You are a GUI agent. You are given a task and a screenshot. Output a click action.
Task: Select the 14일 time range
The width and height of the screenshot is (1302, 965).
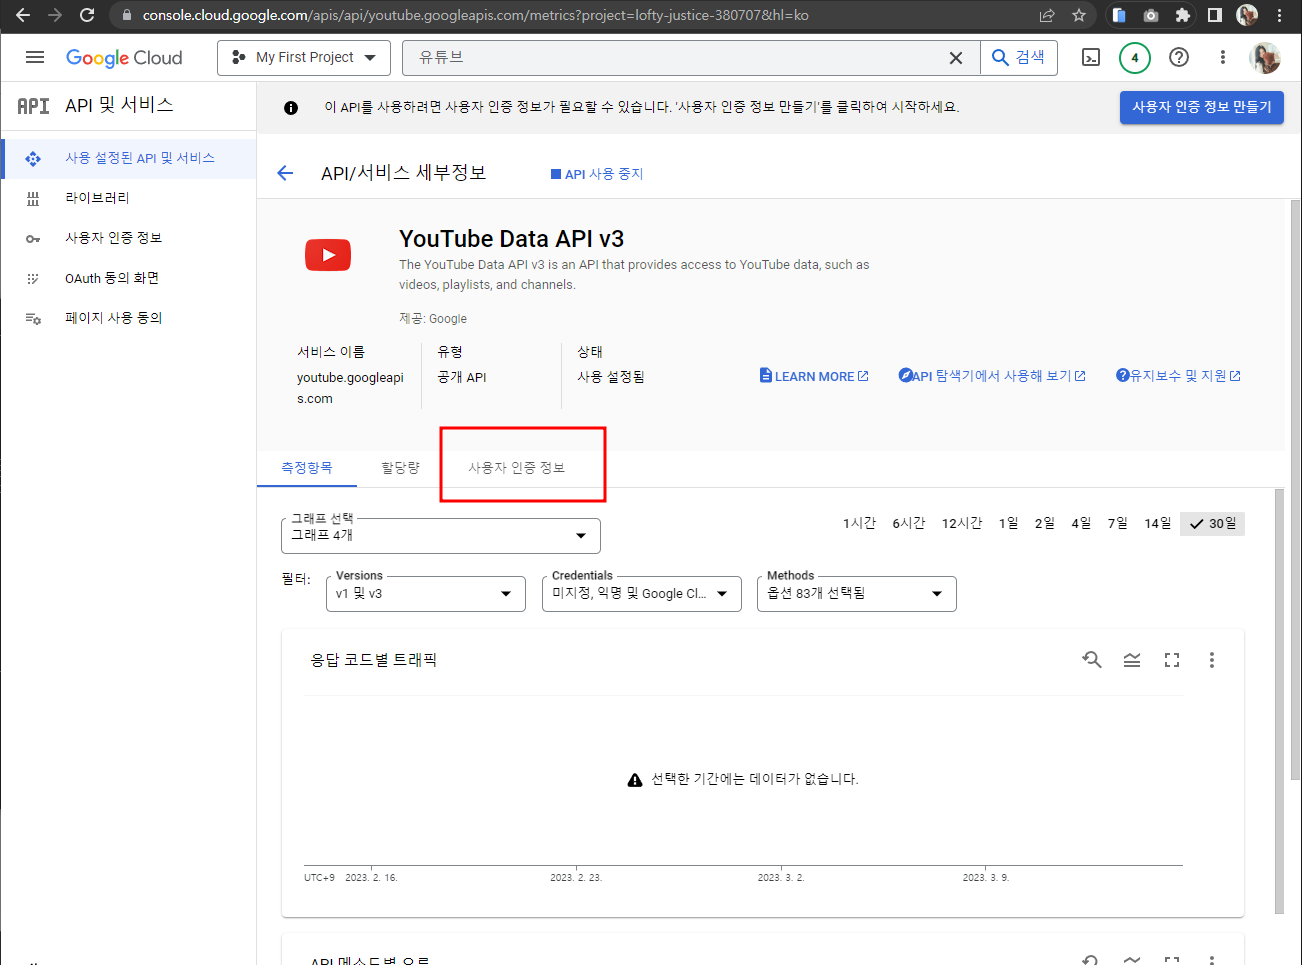point(1158,523)
